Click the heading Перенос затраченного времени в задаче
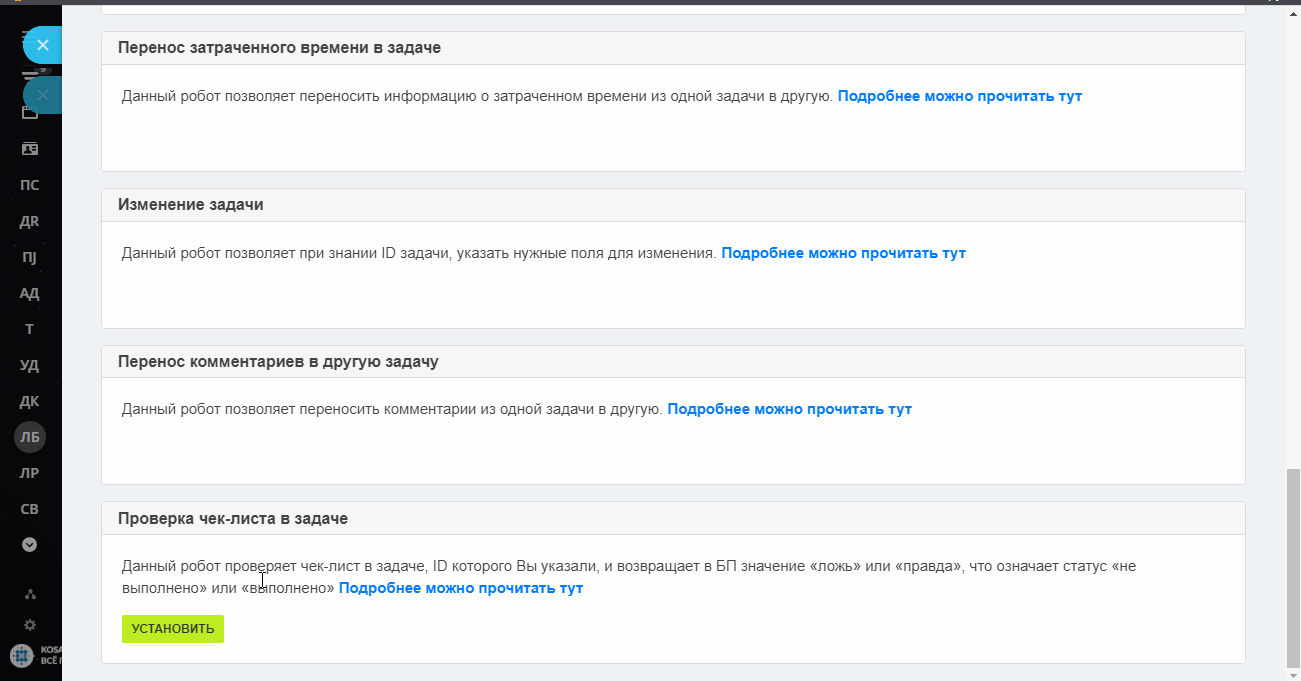This screenshot has width=1301, height=681. [279, 47]
